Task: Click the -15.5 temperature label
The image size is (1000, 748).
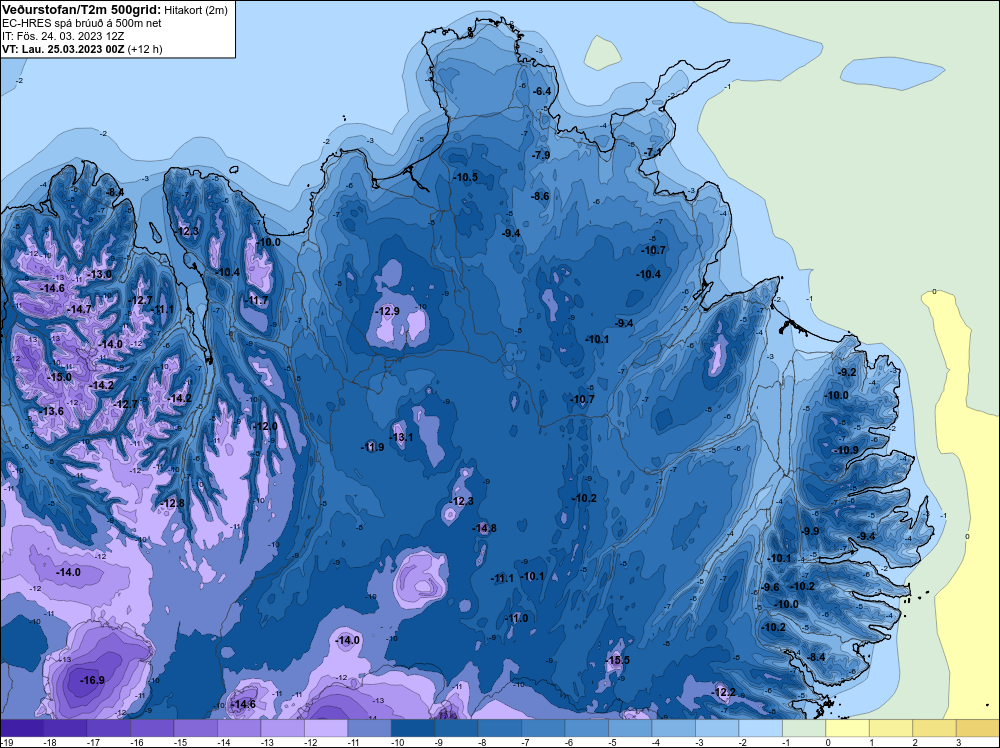Action: coord(617,660)
